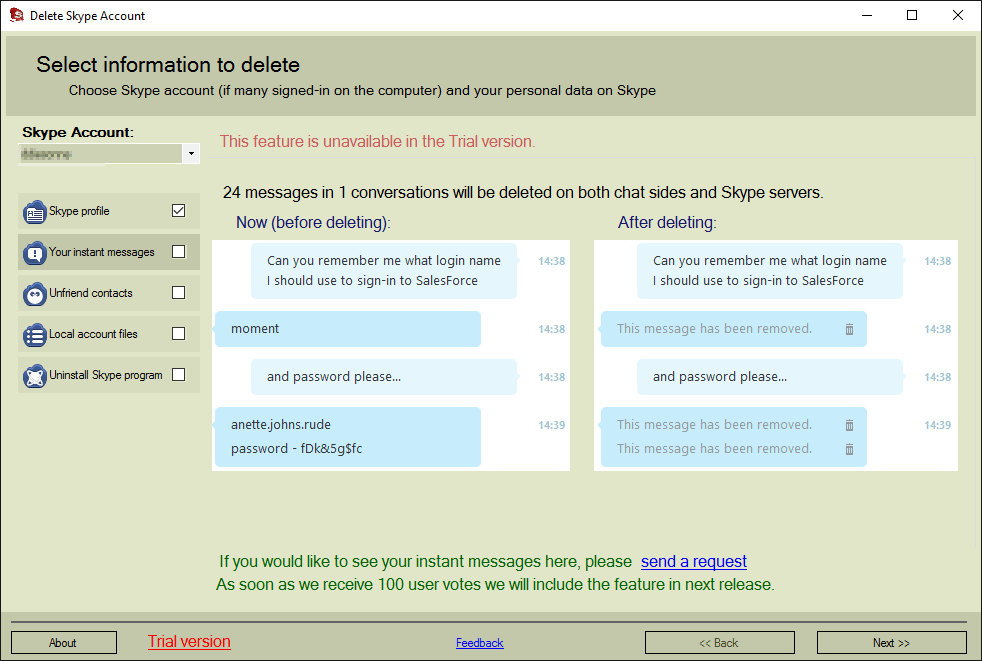Check the Uninstall Skype program checkbox
Screen dimensions: 982x661
(178, 374)
